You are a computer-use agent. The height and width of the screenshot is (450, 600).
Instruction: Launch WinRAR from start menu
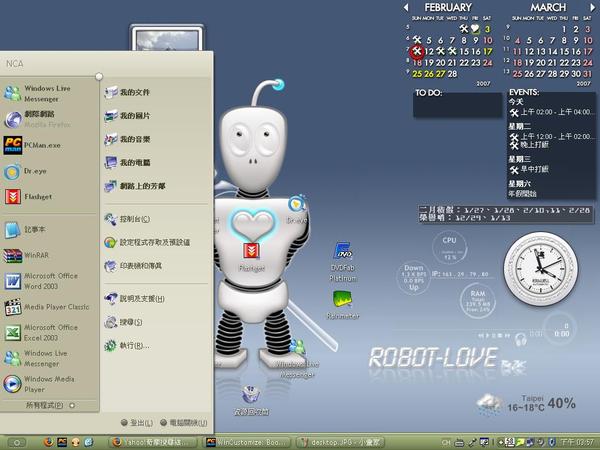coord(27,255)
